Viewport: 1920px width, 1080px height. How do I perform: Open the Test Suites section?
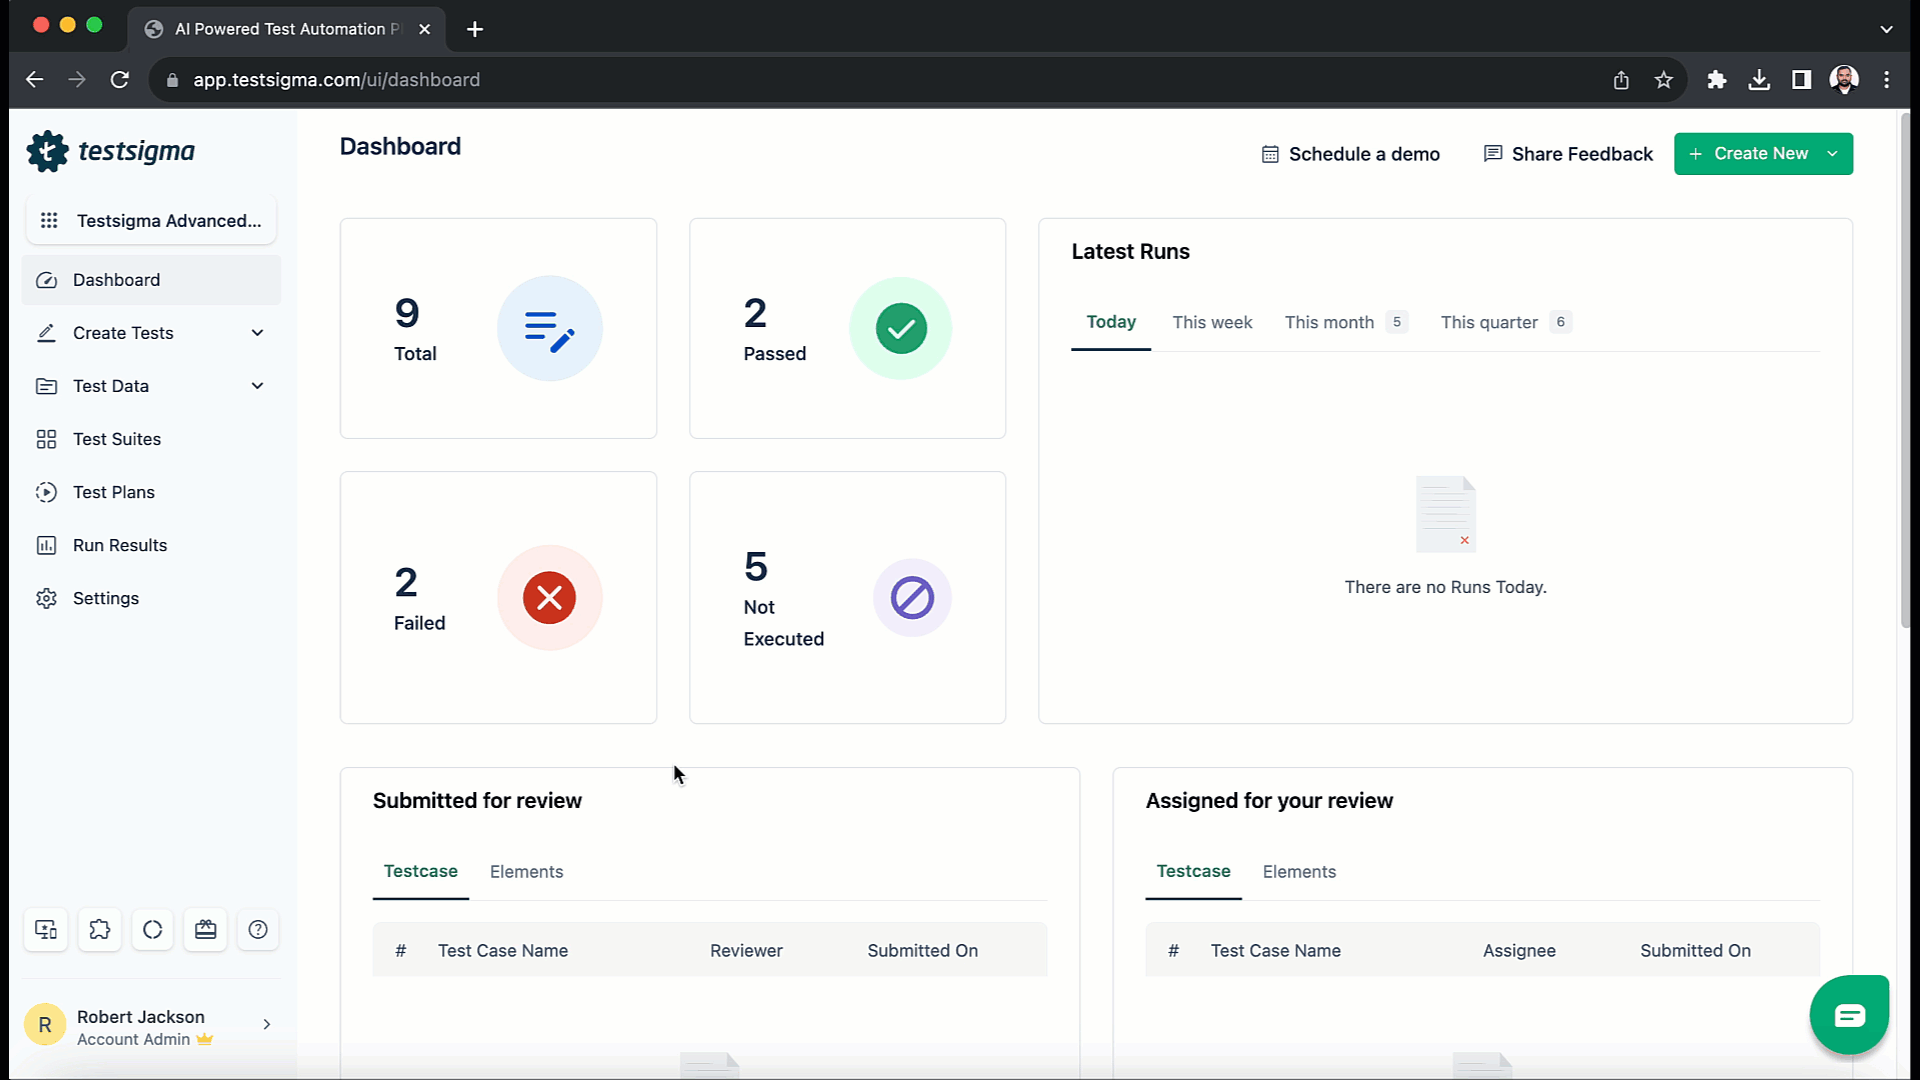point(117,438)
